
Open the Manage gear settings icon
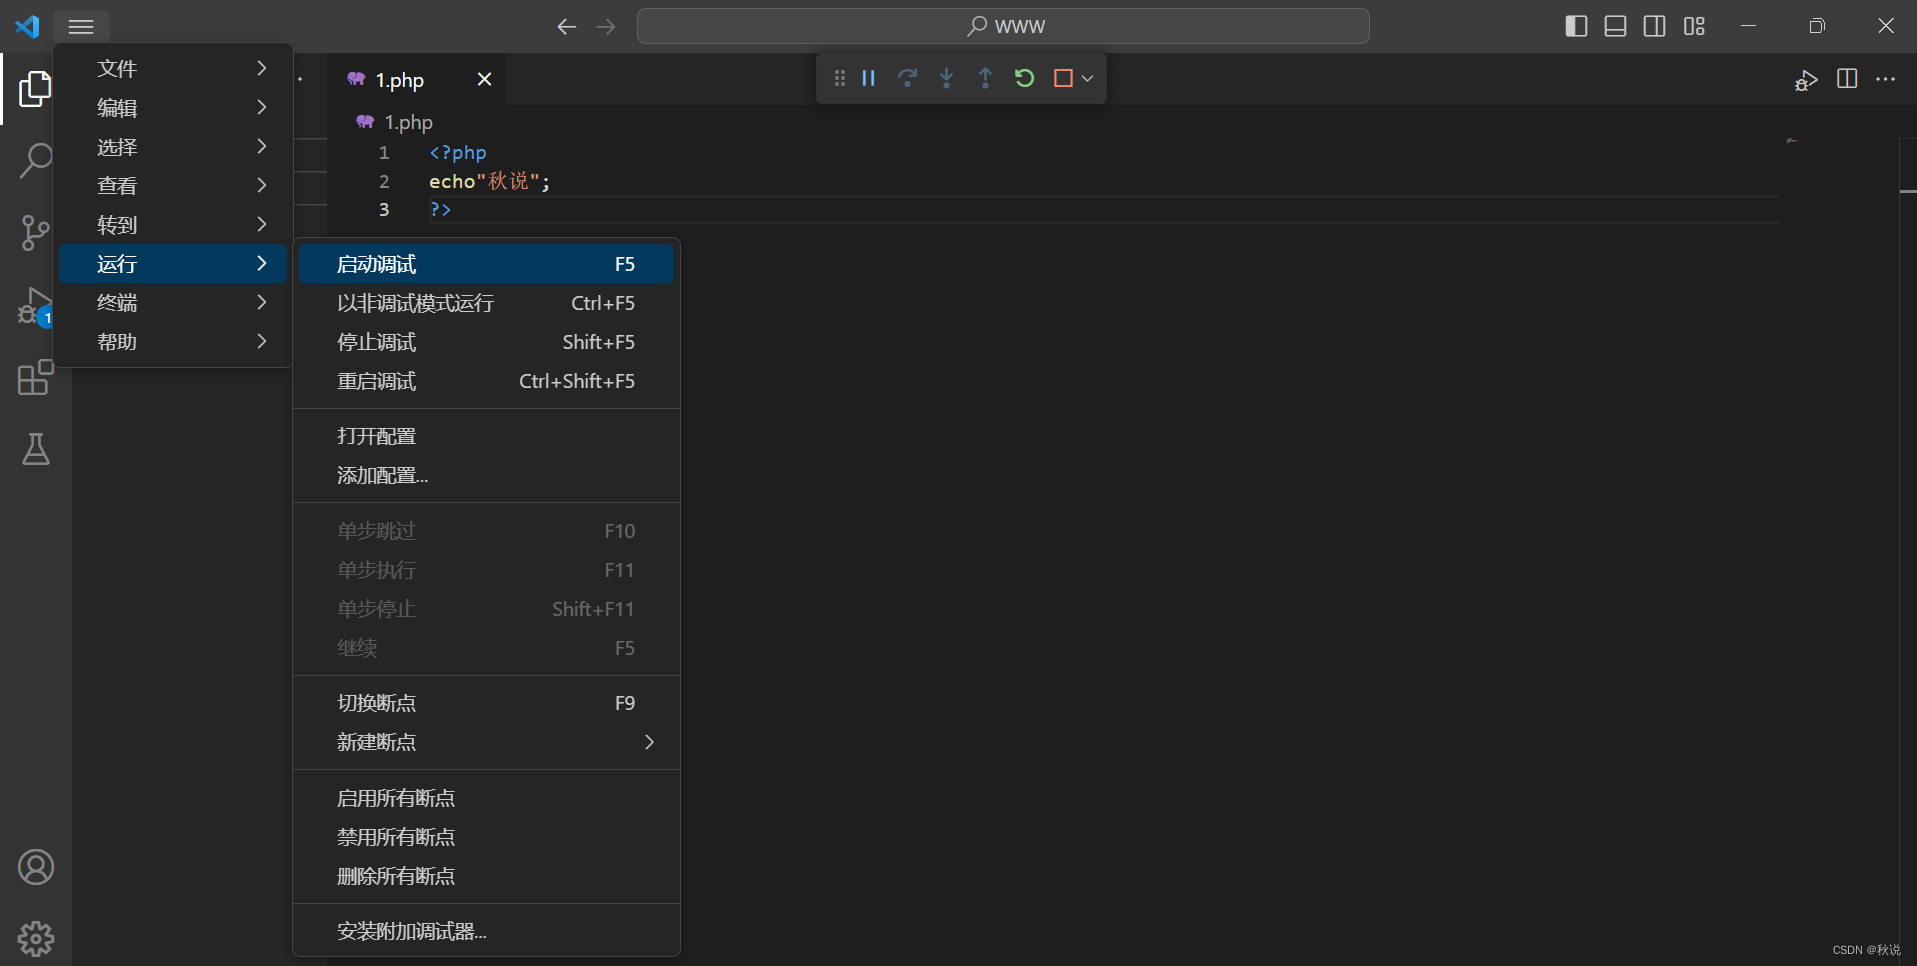(x=35, y=938)
